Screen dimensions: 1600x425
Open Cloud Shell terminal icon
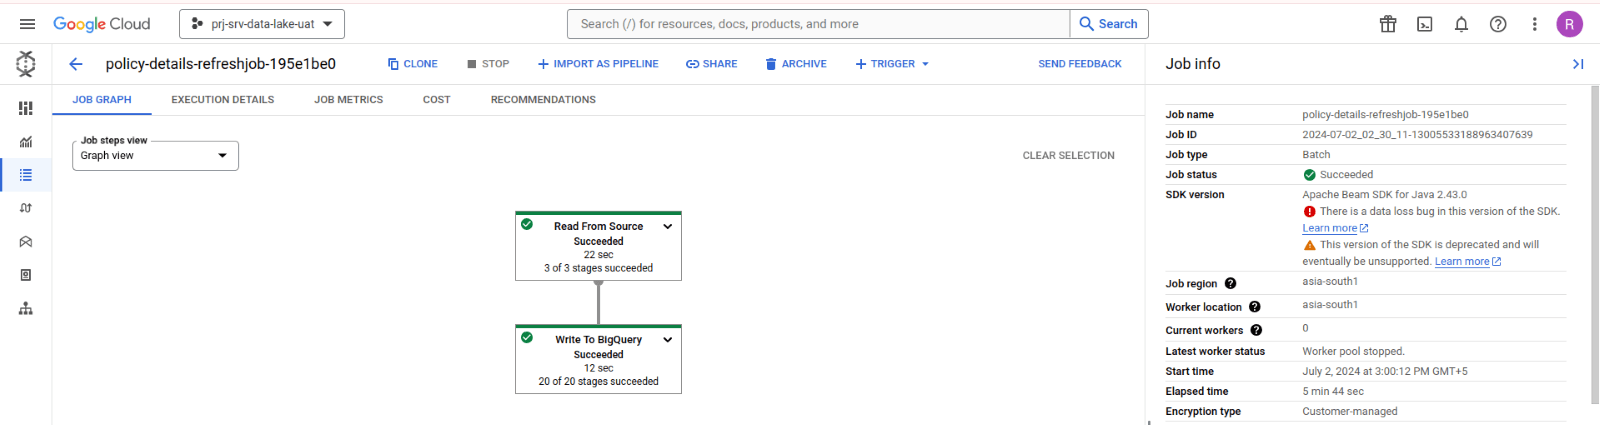1425,24
